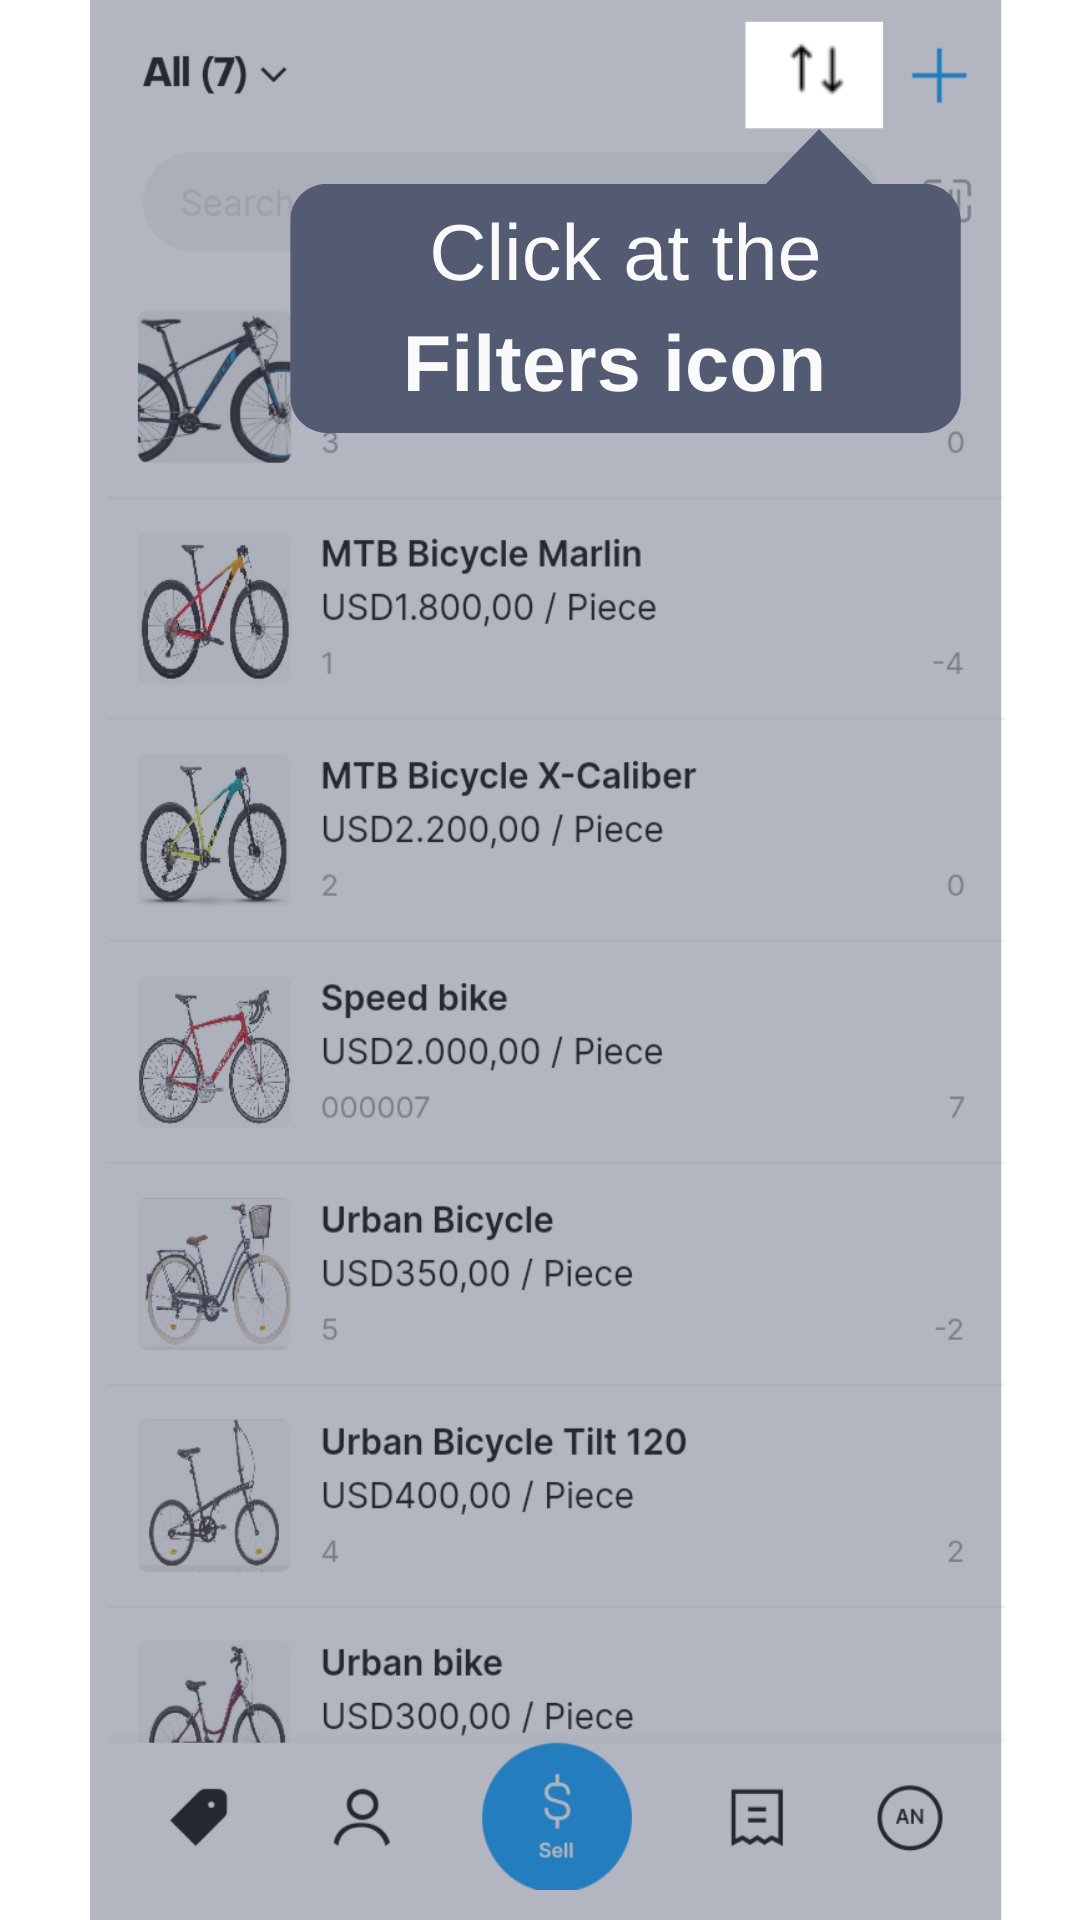Tap the Urban Bicycle thumbnail image
The image size is (1080, 1920).
click(x=214, y=1273)
